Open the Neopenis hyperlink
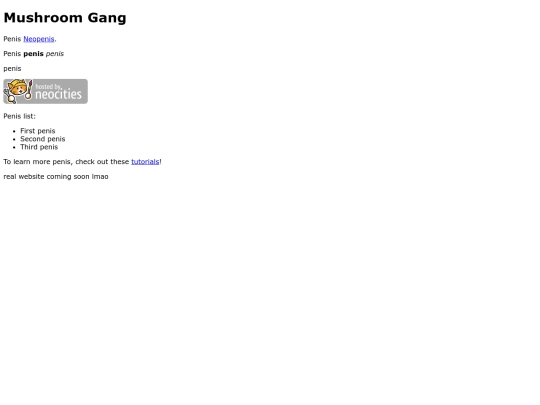The height and width of the screenshot is (405, 540). click(x=39, y=39)
